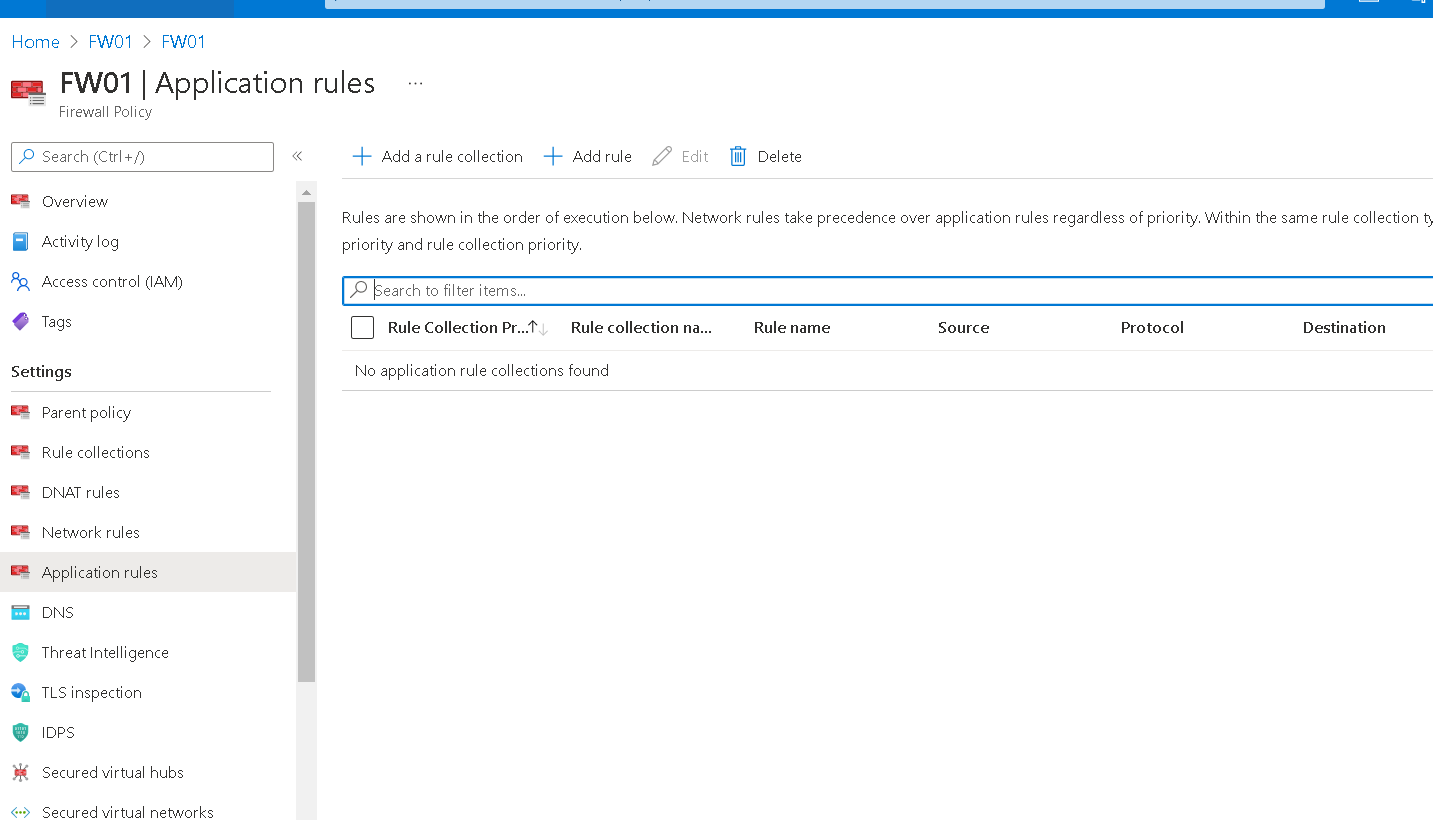Click the FW01 firewall policy icon in header
Screen dimensions: 1433x820
tap(28, 92)
